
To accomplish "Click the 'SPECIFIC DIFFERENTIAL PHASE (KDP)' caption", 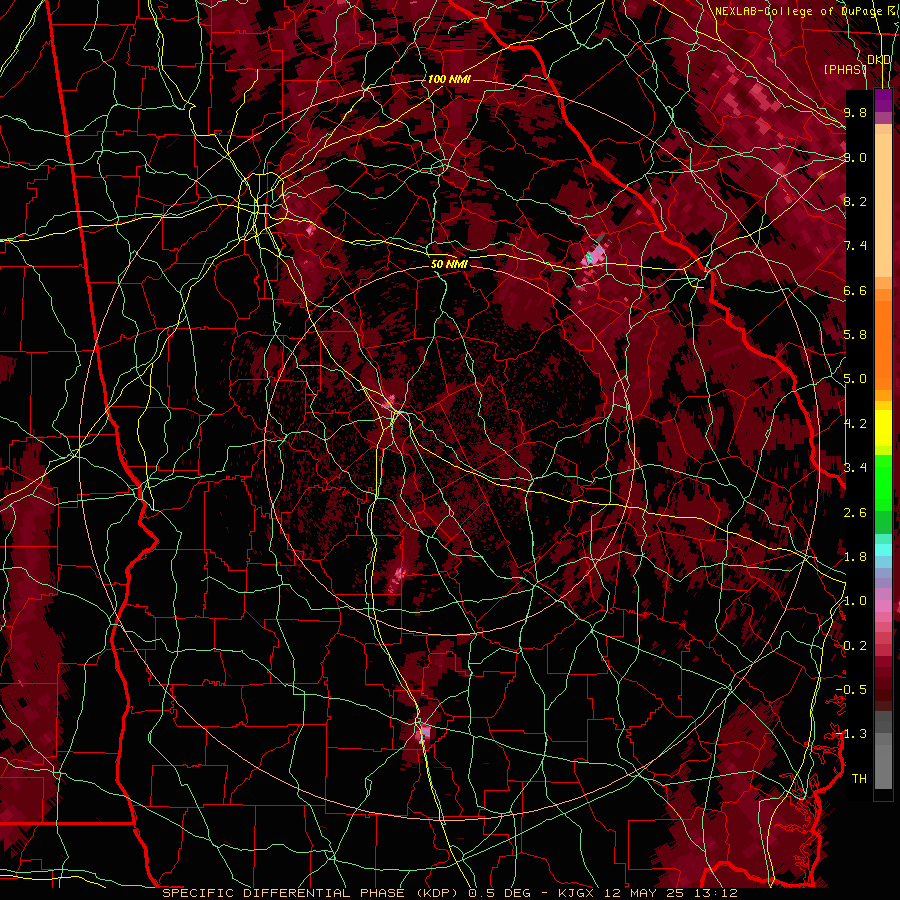I will click(x=311, y=894).
